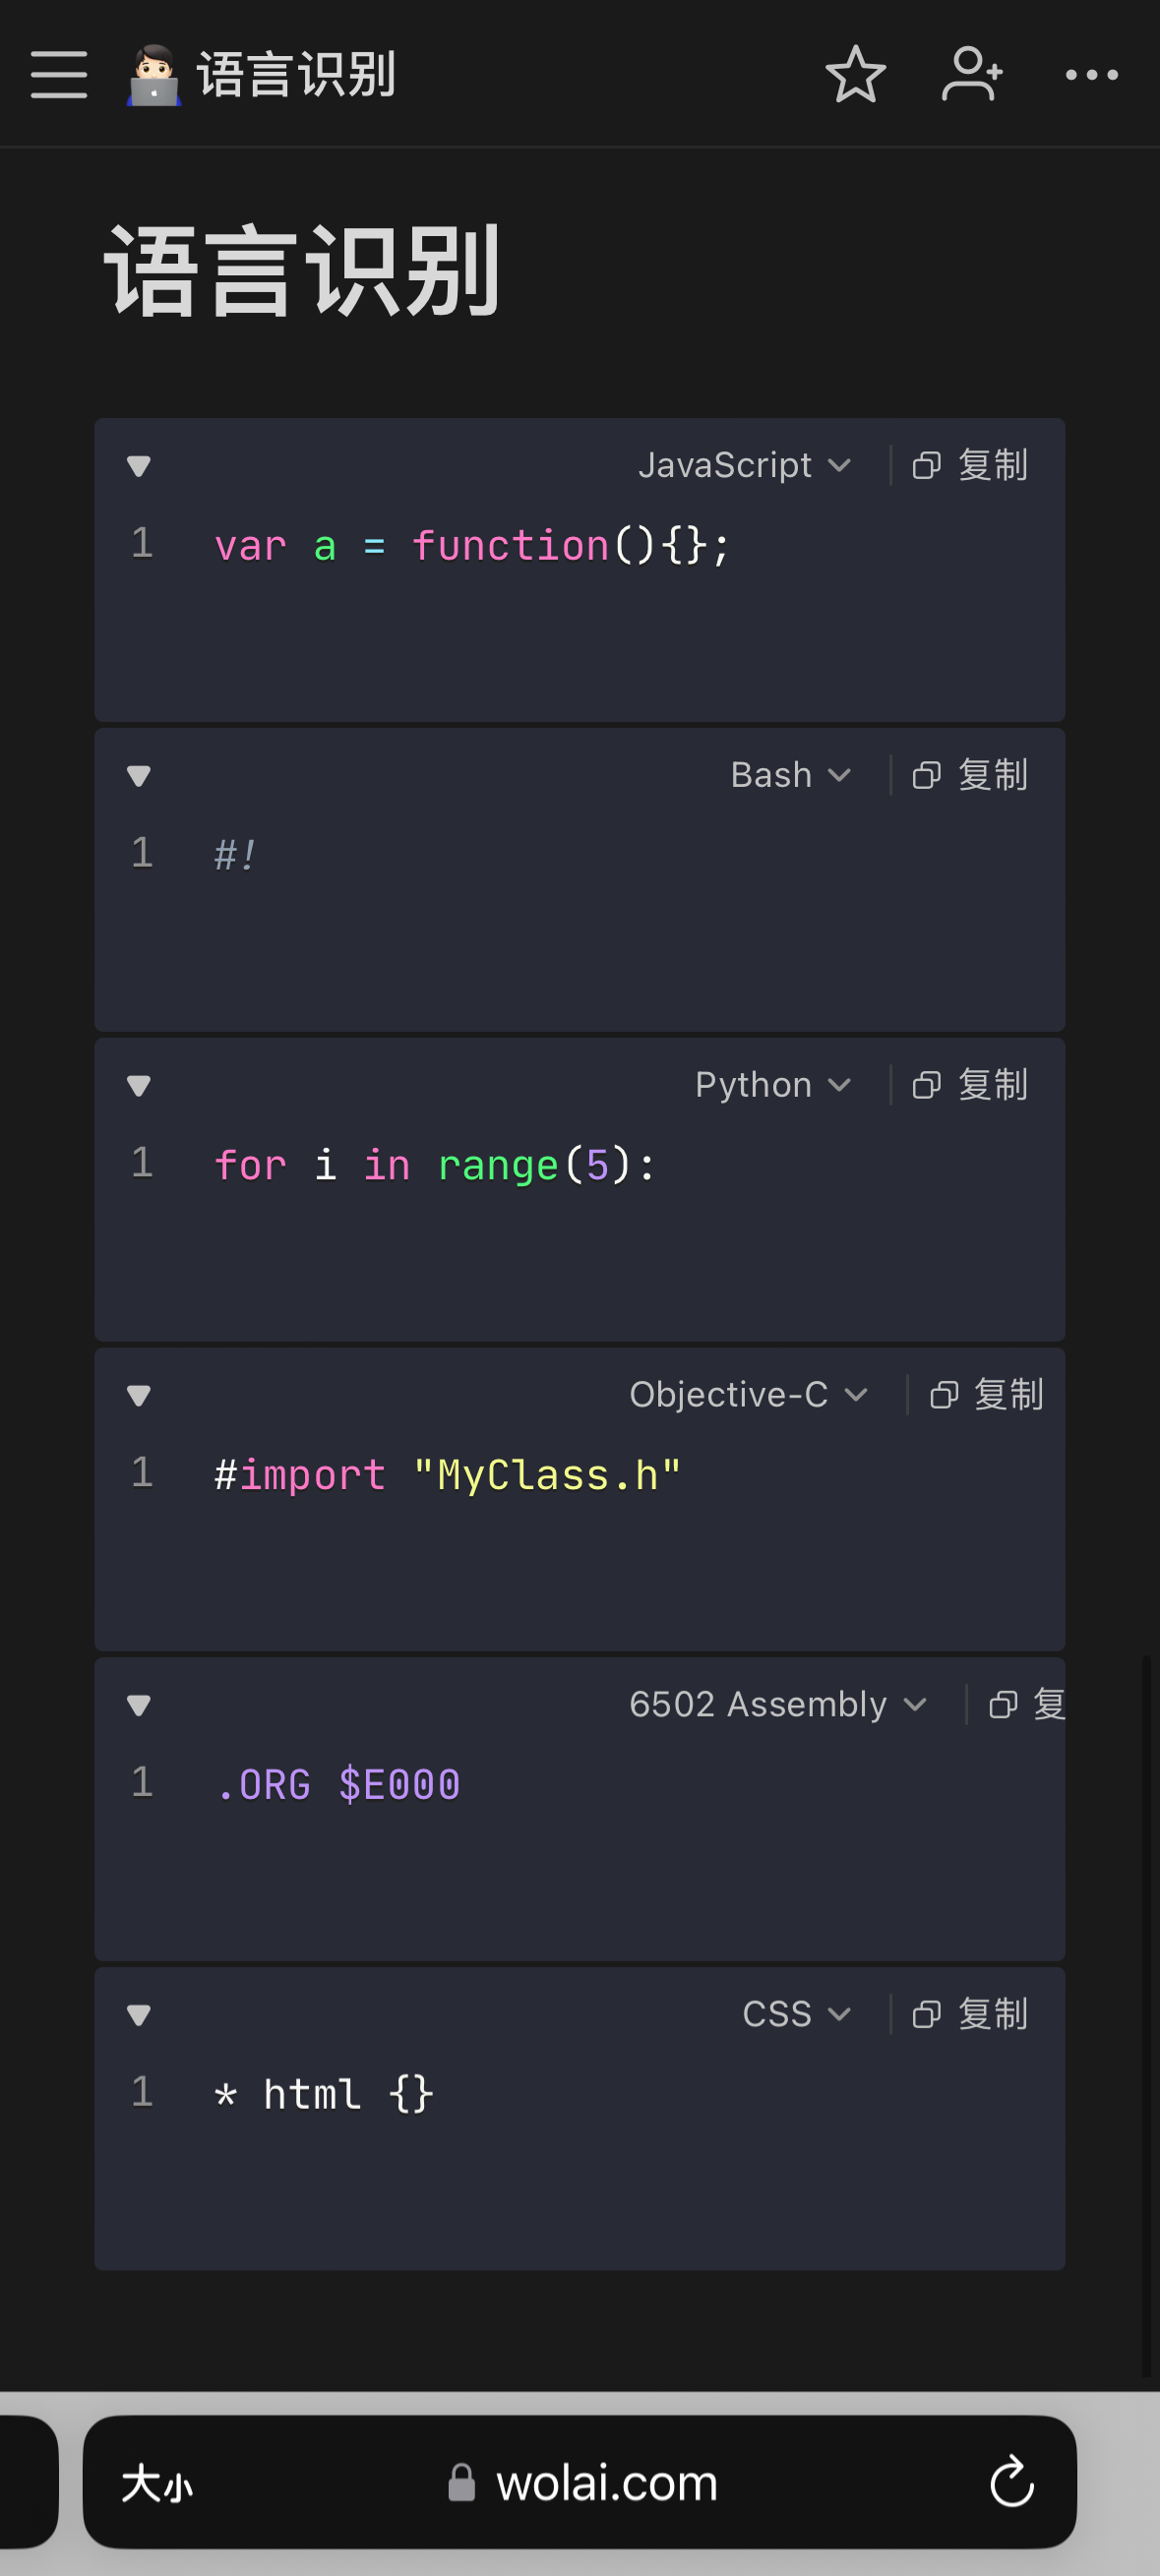
Task: Open the three-dot more options menu
Action: 1091,75
